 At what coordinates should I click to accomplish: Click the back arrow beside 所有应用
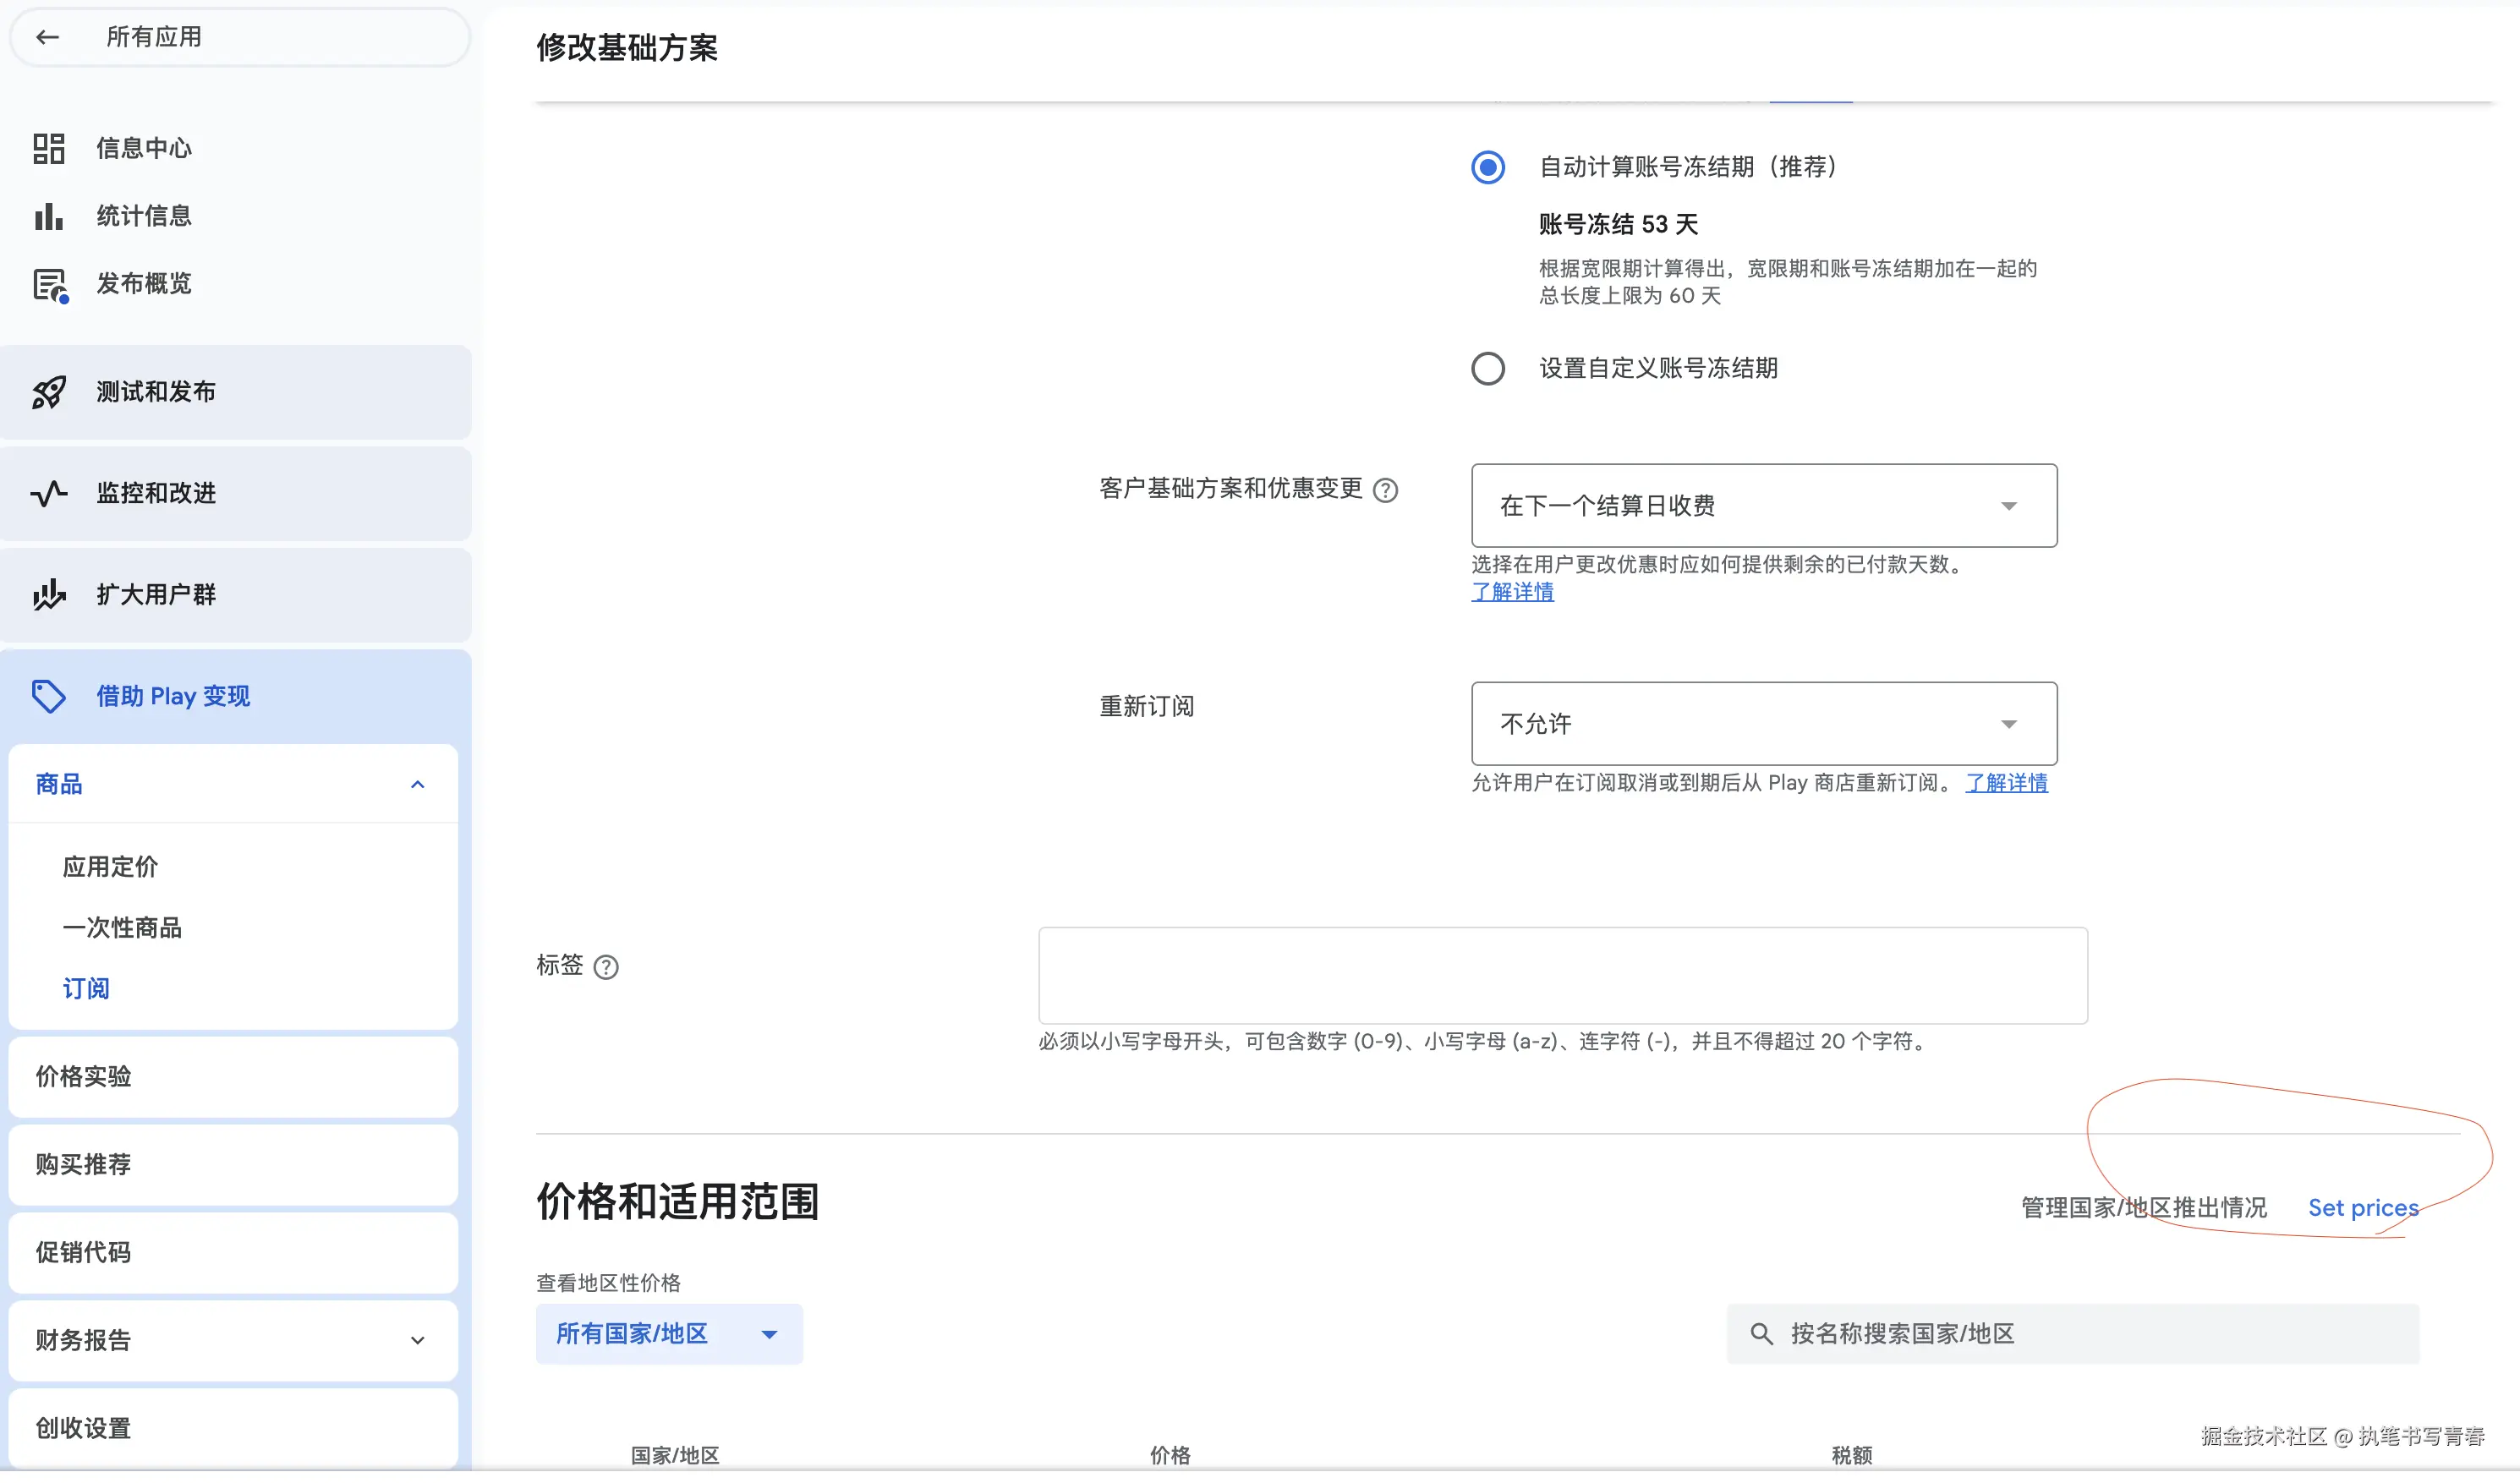pyautogui.click(x=47, y=36)
